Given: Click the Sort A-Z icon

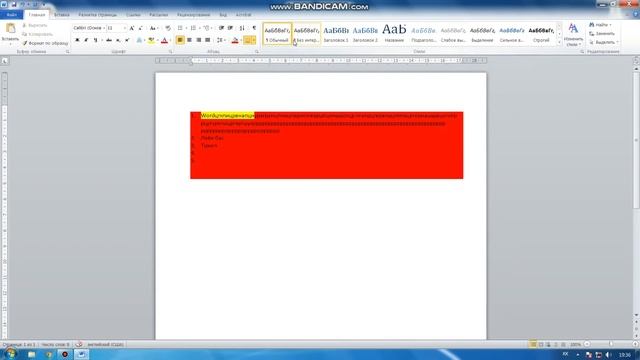Looking at the screenshot, I should click(x=242, y=28).
